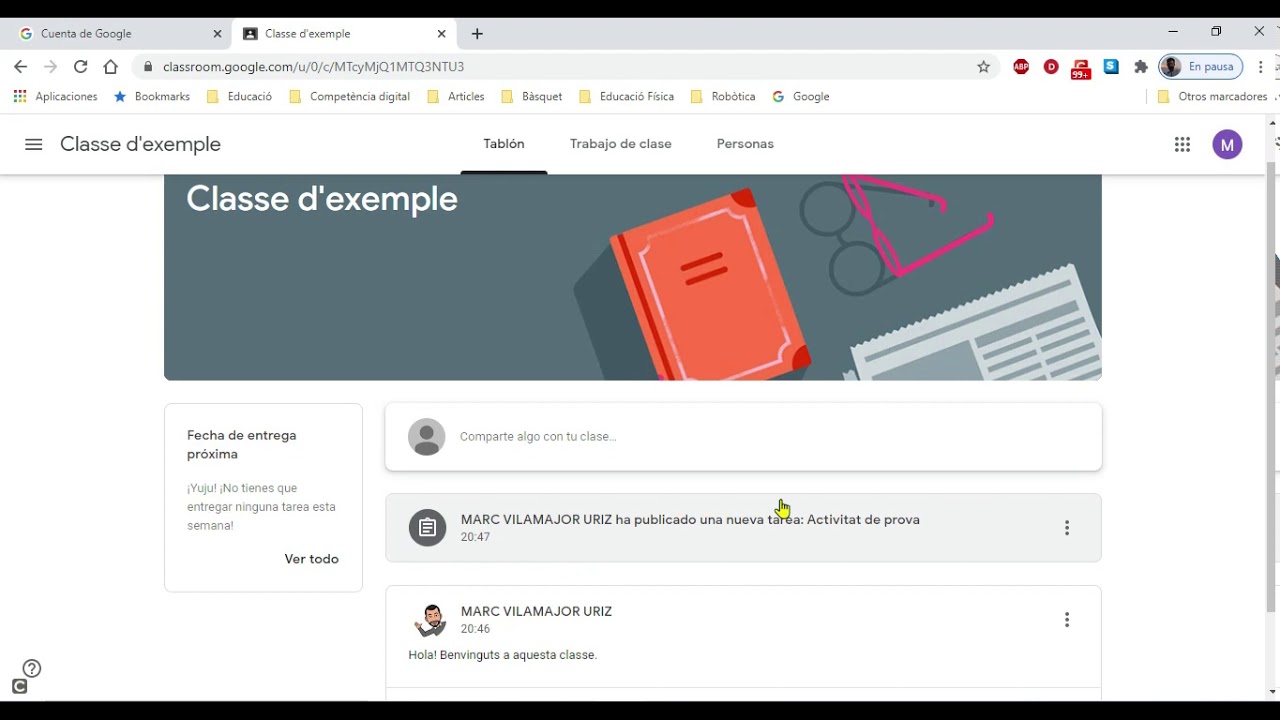Reload the Classroom page
Screen dimensions: 1280x720
(x=81, y=67)
